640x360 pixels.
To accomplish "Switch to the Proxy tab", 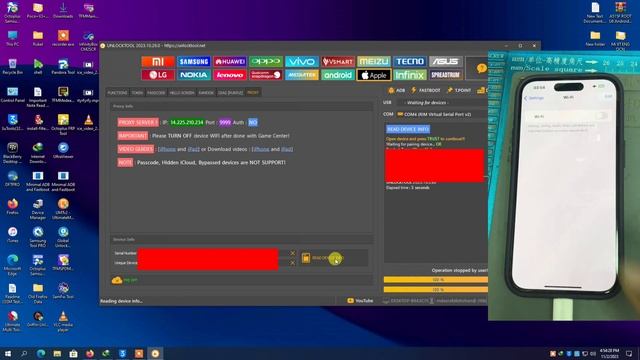I will pos(253,93).
